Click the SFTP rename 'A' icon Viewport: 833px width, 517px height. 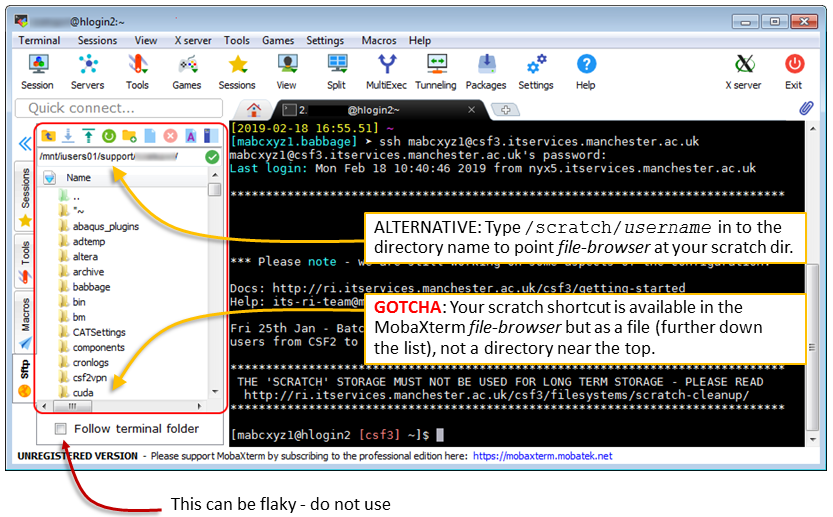(191, 136)
